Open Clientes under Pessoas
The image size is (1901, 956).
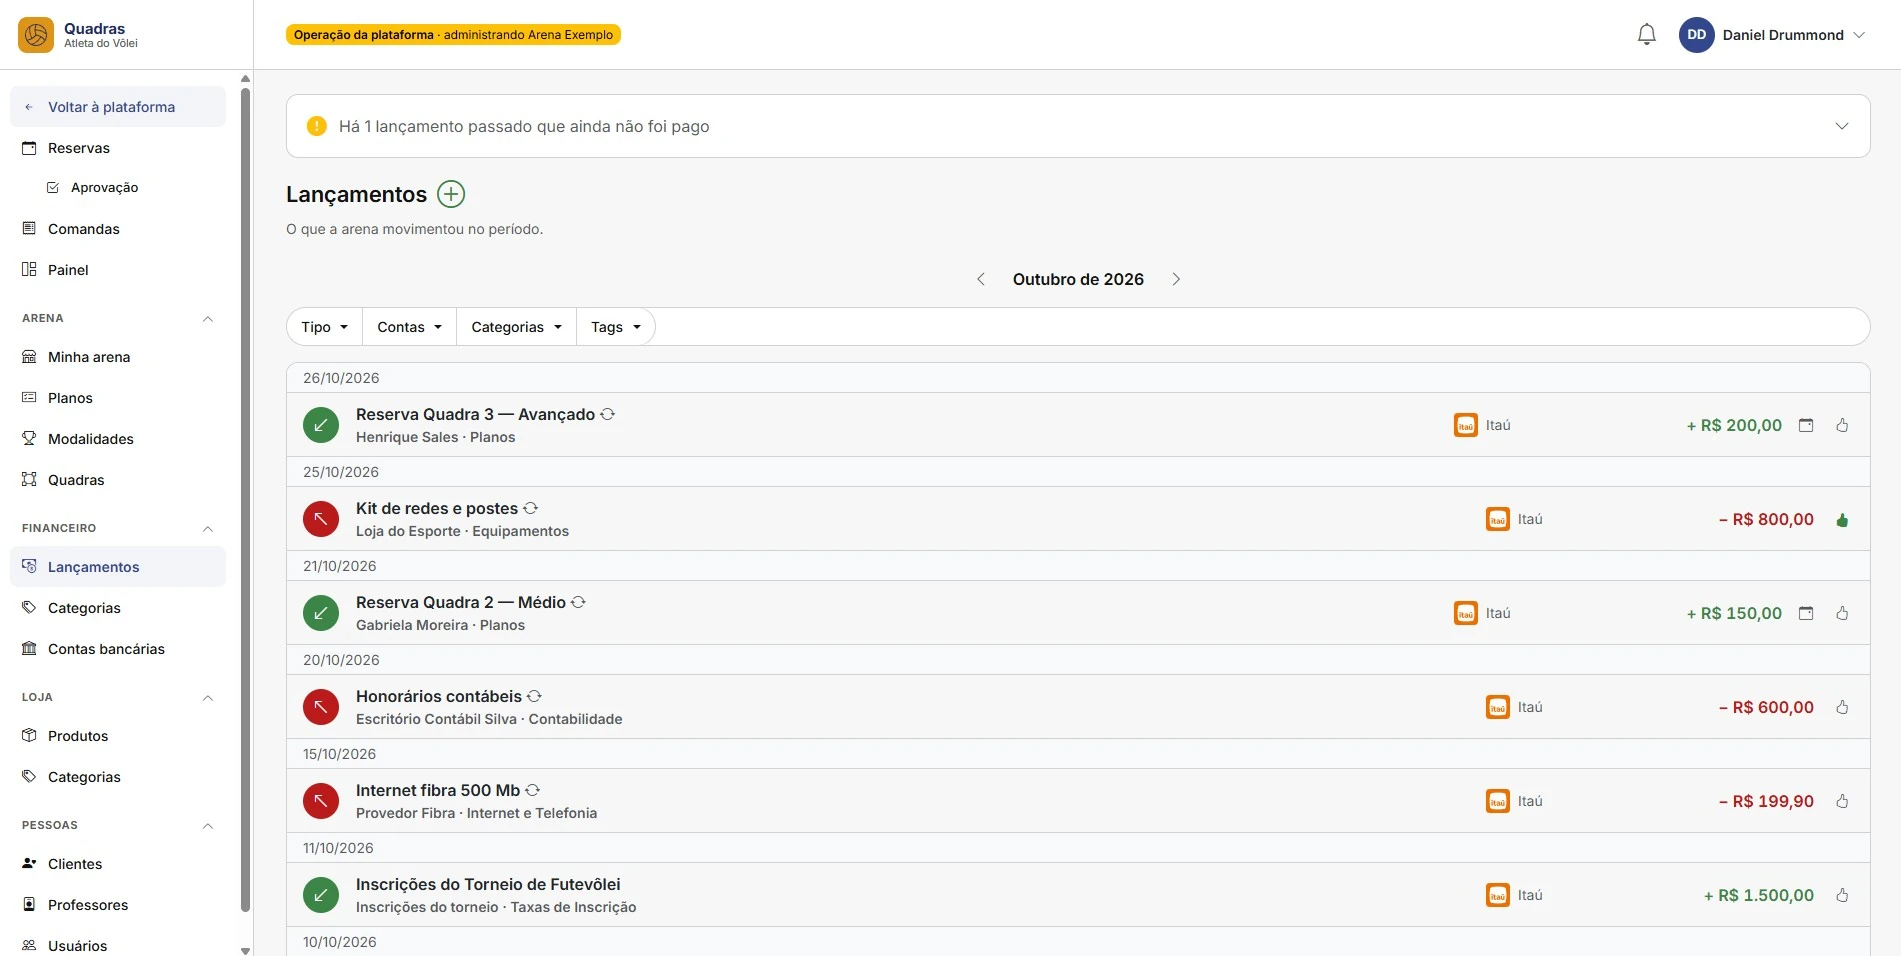coord(118,864)
